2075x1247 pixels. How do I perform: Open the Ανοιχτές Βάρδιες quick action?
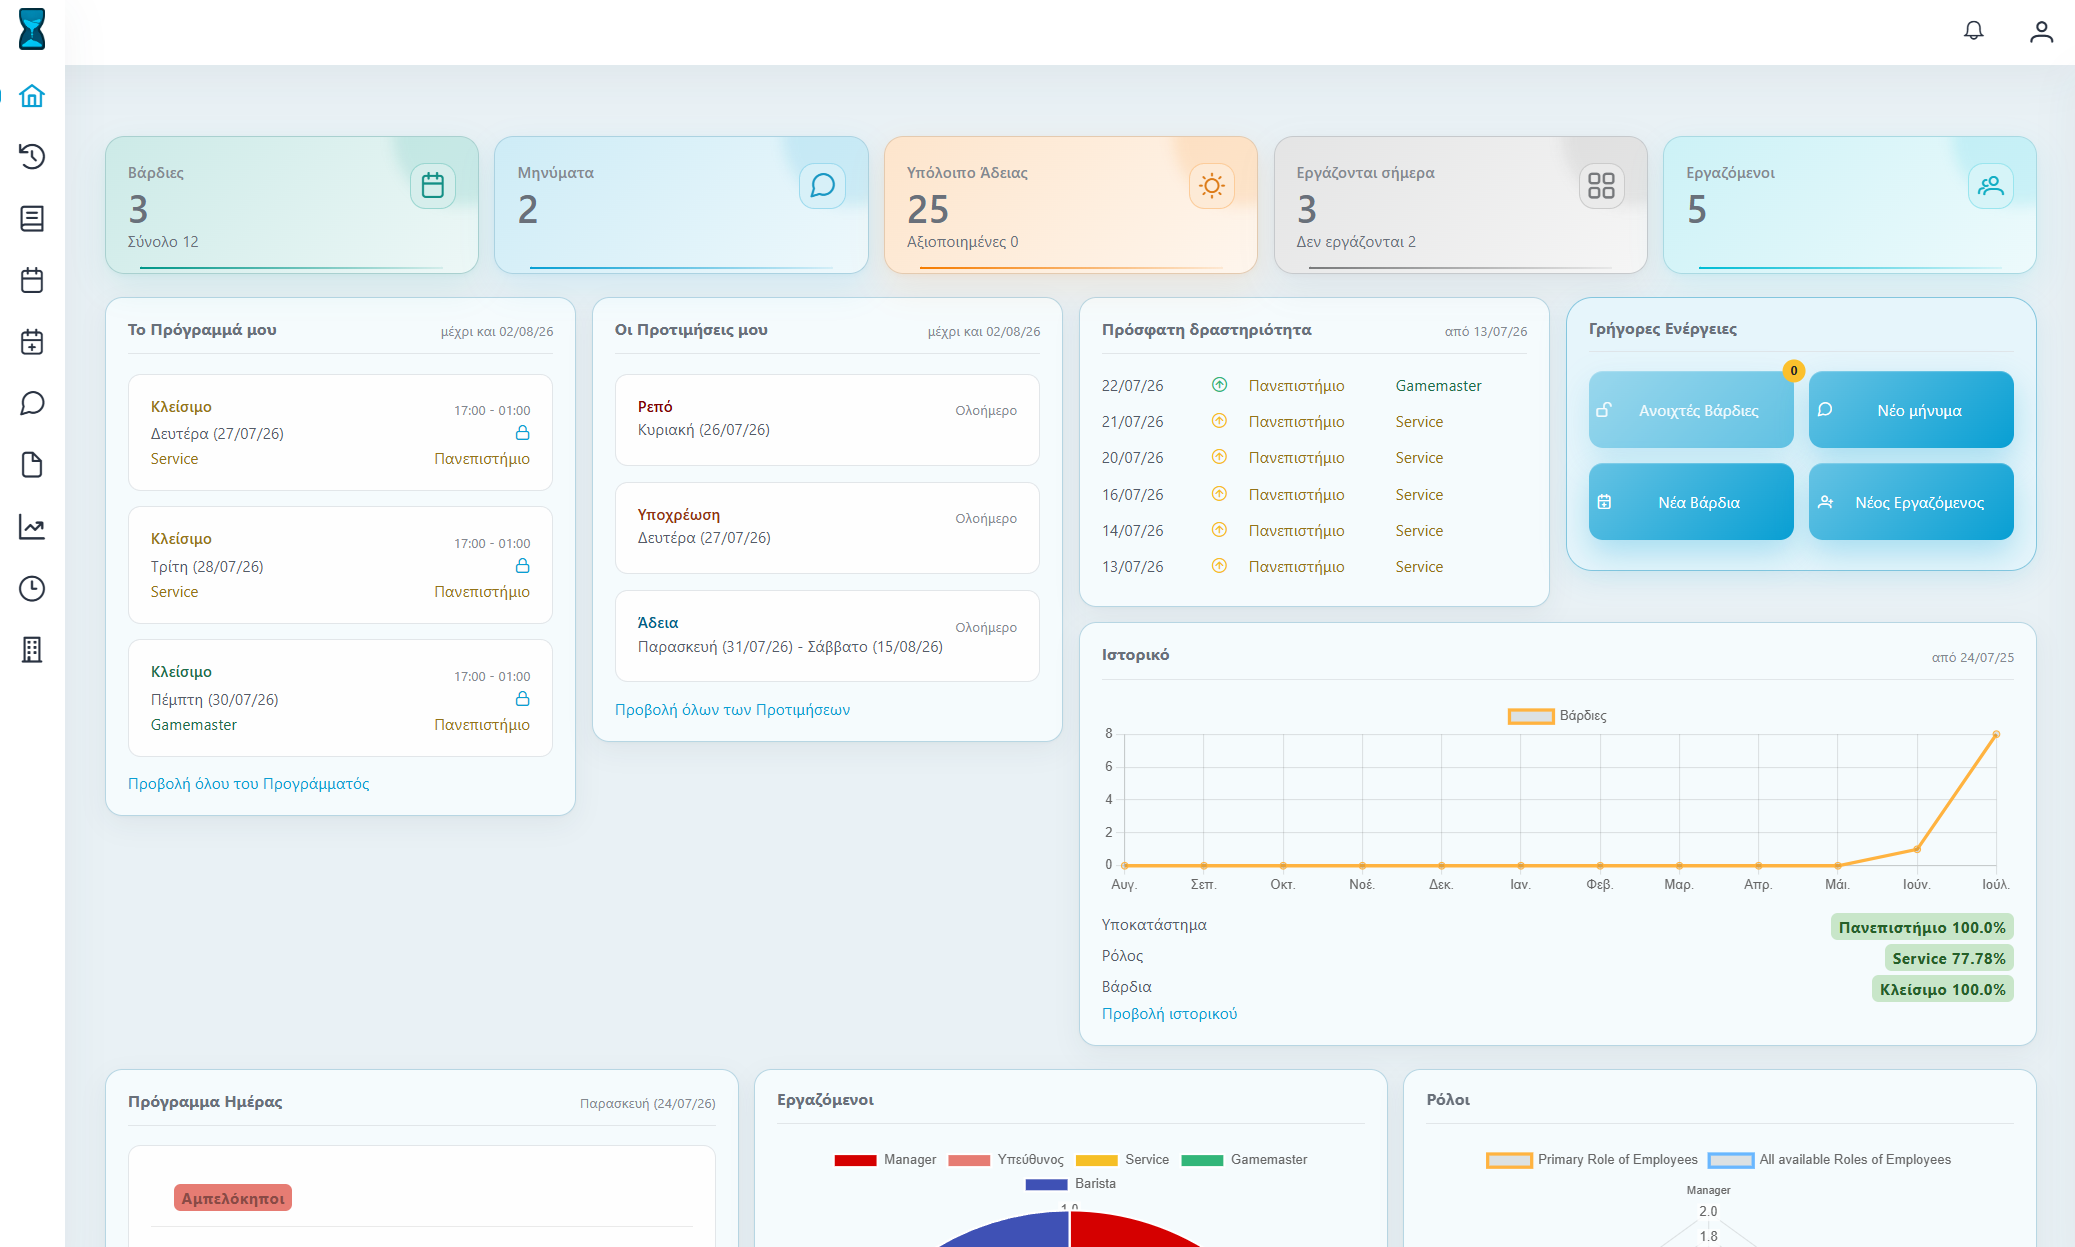coord(1691,410)
